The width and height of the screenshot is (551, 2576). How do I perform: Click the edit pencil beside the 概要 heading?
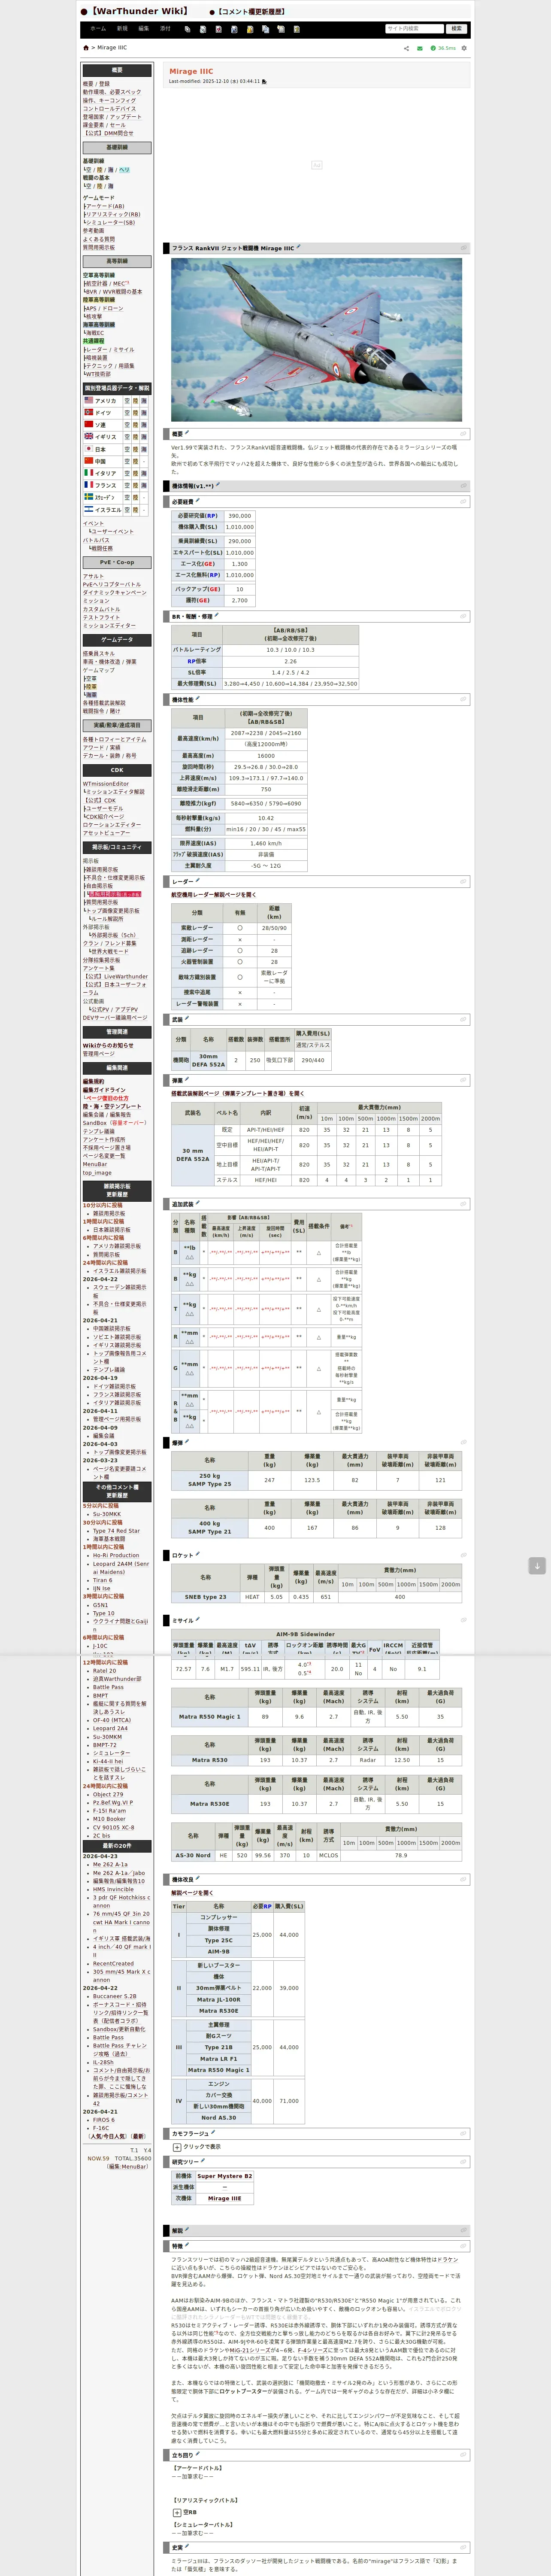(x=186, y=433)
